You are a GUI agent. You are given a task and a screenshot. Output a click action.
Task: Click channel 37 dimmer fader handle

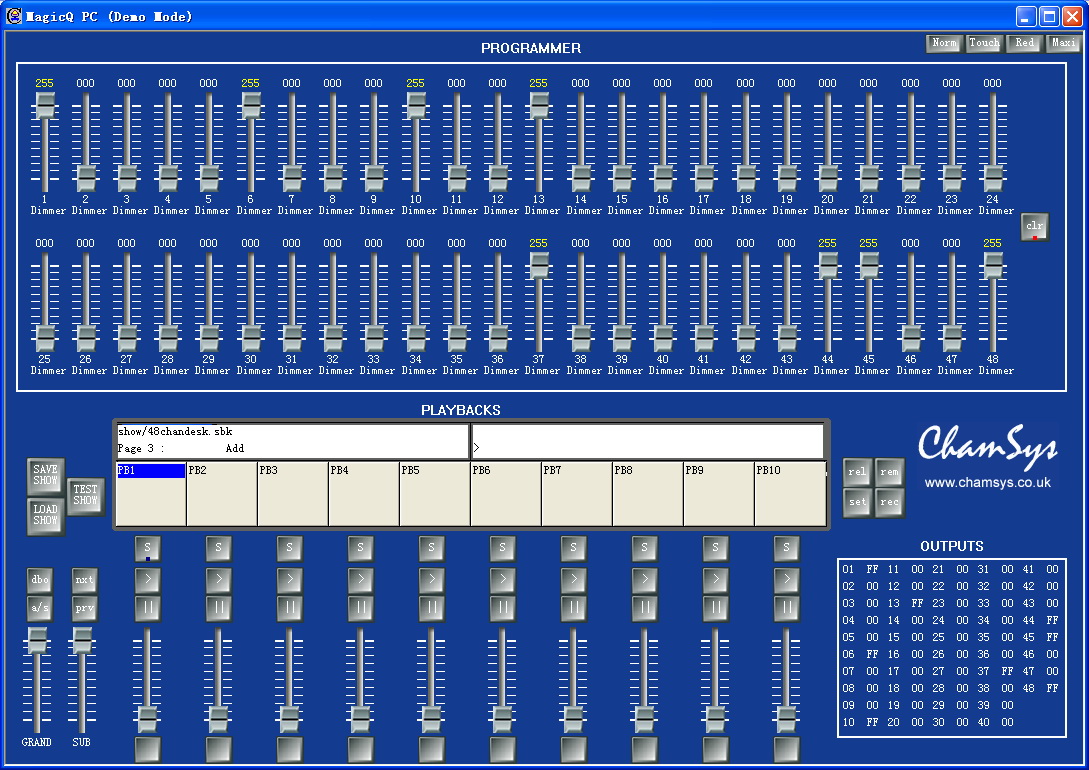click(x=538, y=265)
